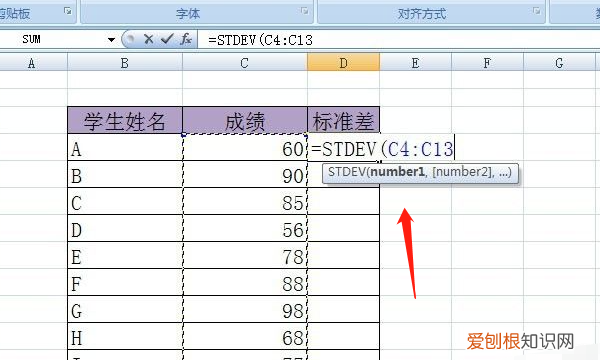Image resolution: width=600 pixels, height=360 pixels.
Task: Click the score cell with 98
Action: click(x=245, y=310)
